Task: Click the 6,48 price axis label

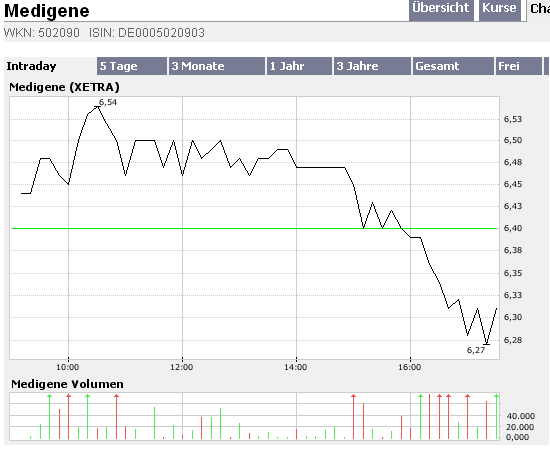Action: click(x=513, y=162)
